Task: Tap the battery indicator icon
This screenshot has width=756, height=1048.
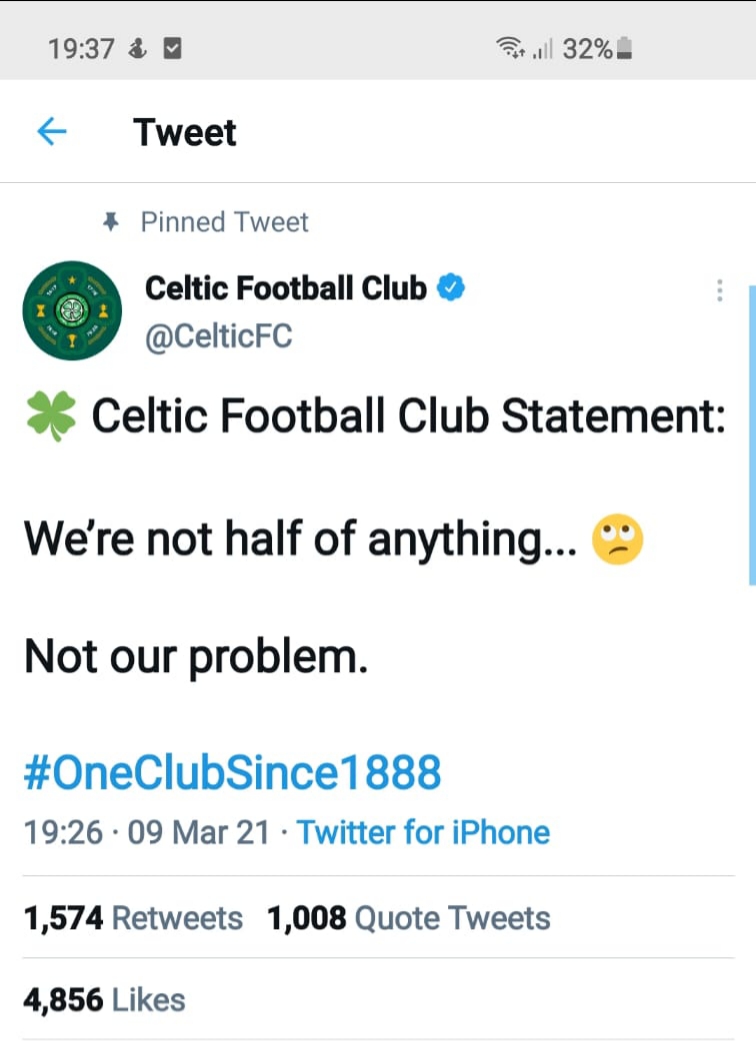Action: point(624,48)
